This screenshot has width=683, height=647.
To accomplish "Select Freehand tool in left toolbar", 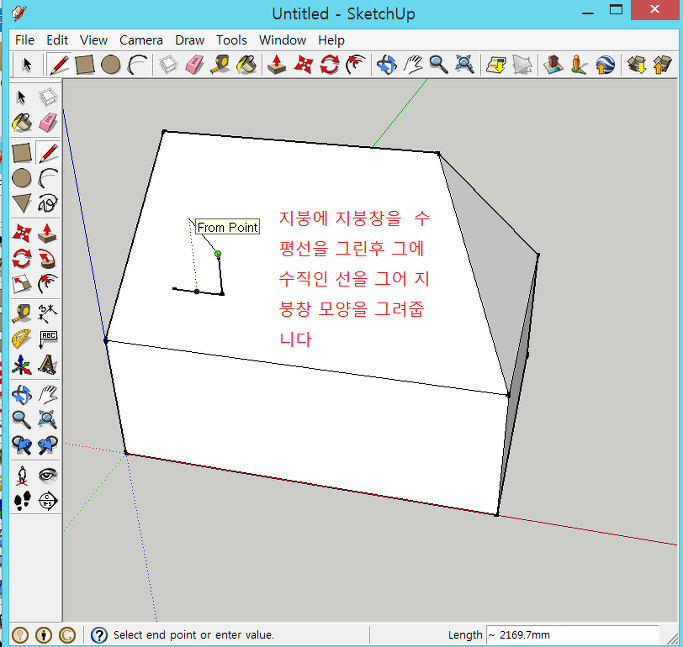I will click(47, 203).
